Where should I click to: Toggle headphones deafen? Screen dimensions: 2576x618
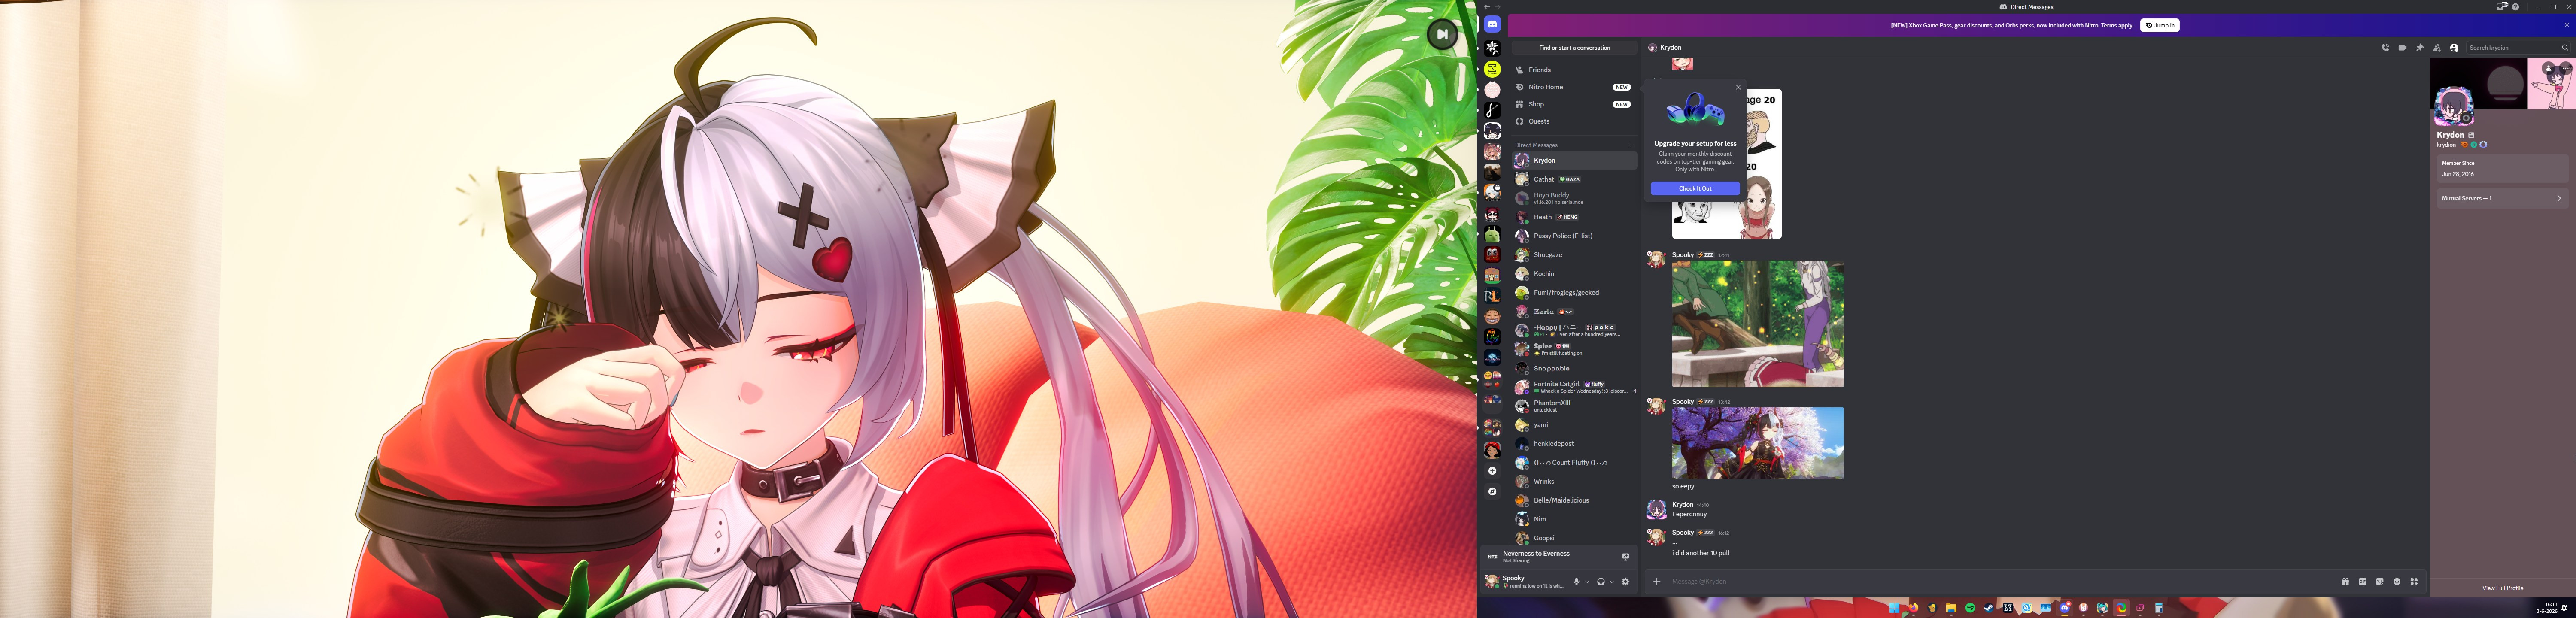tap(1601, 582)
